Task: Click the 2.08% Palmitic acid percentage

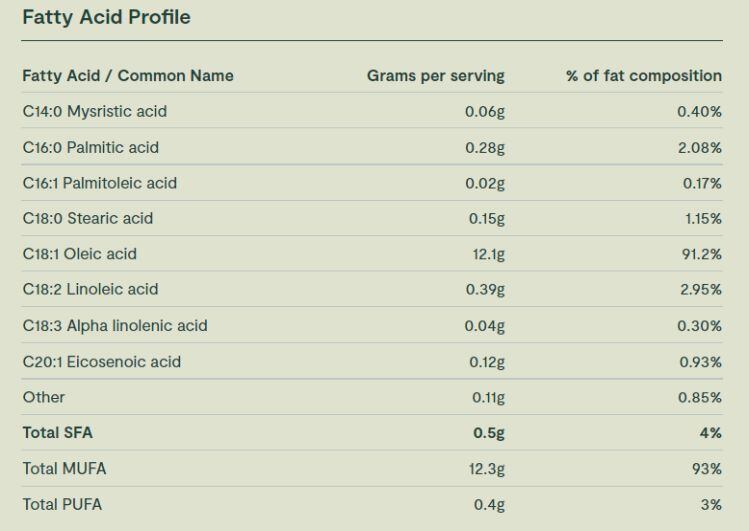Action: point(699,147)
